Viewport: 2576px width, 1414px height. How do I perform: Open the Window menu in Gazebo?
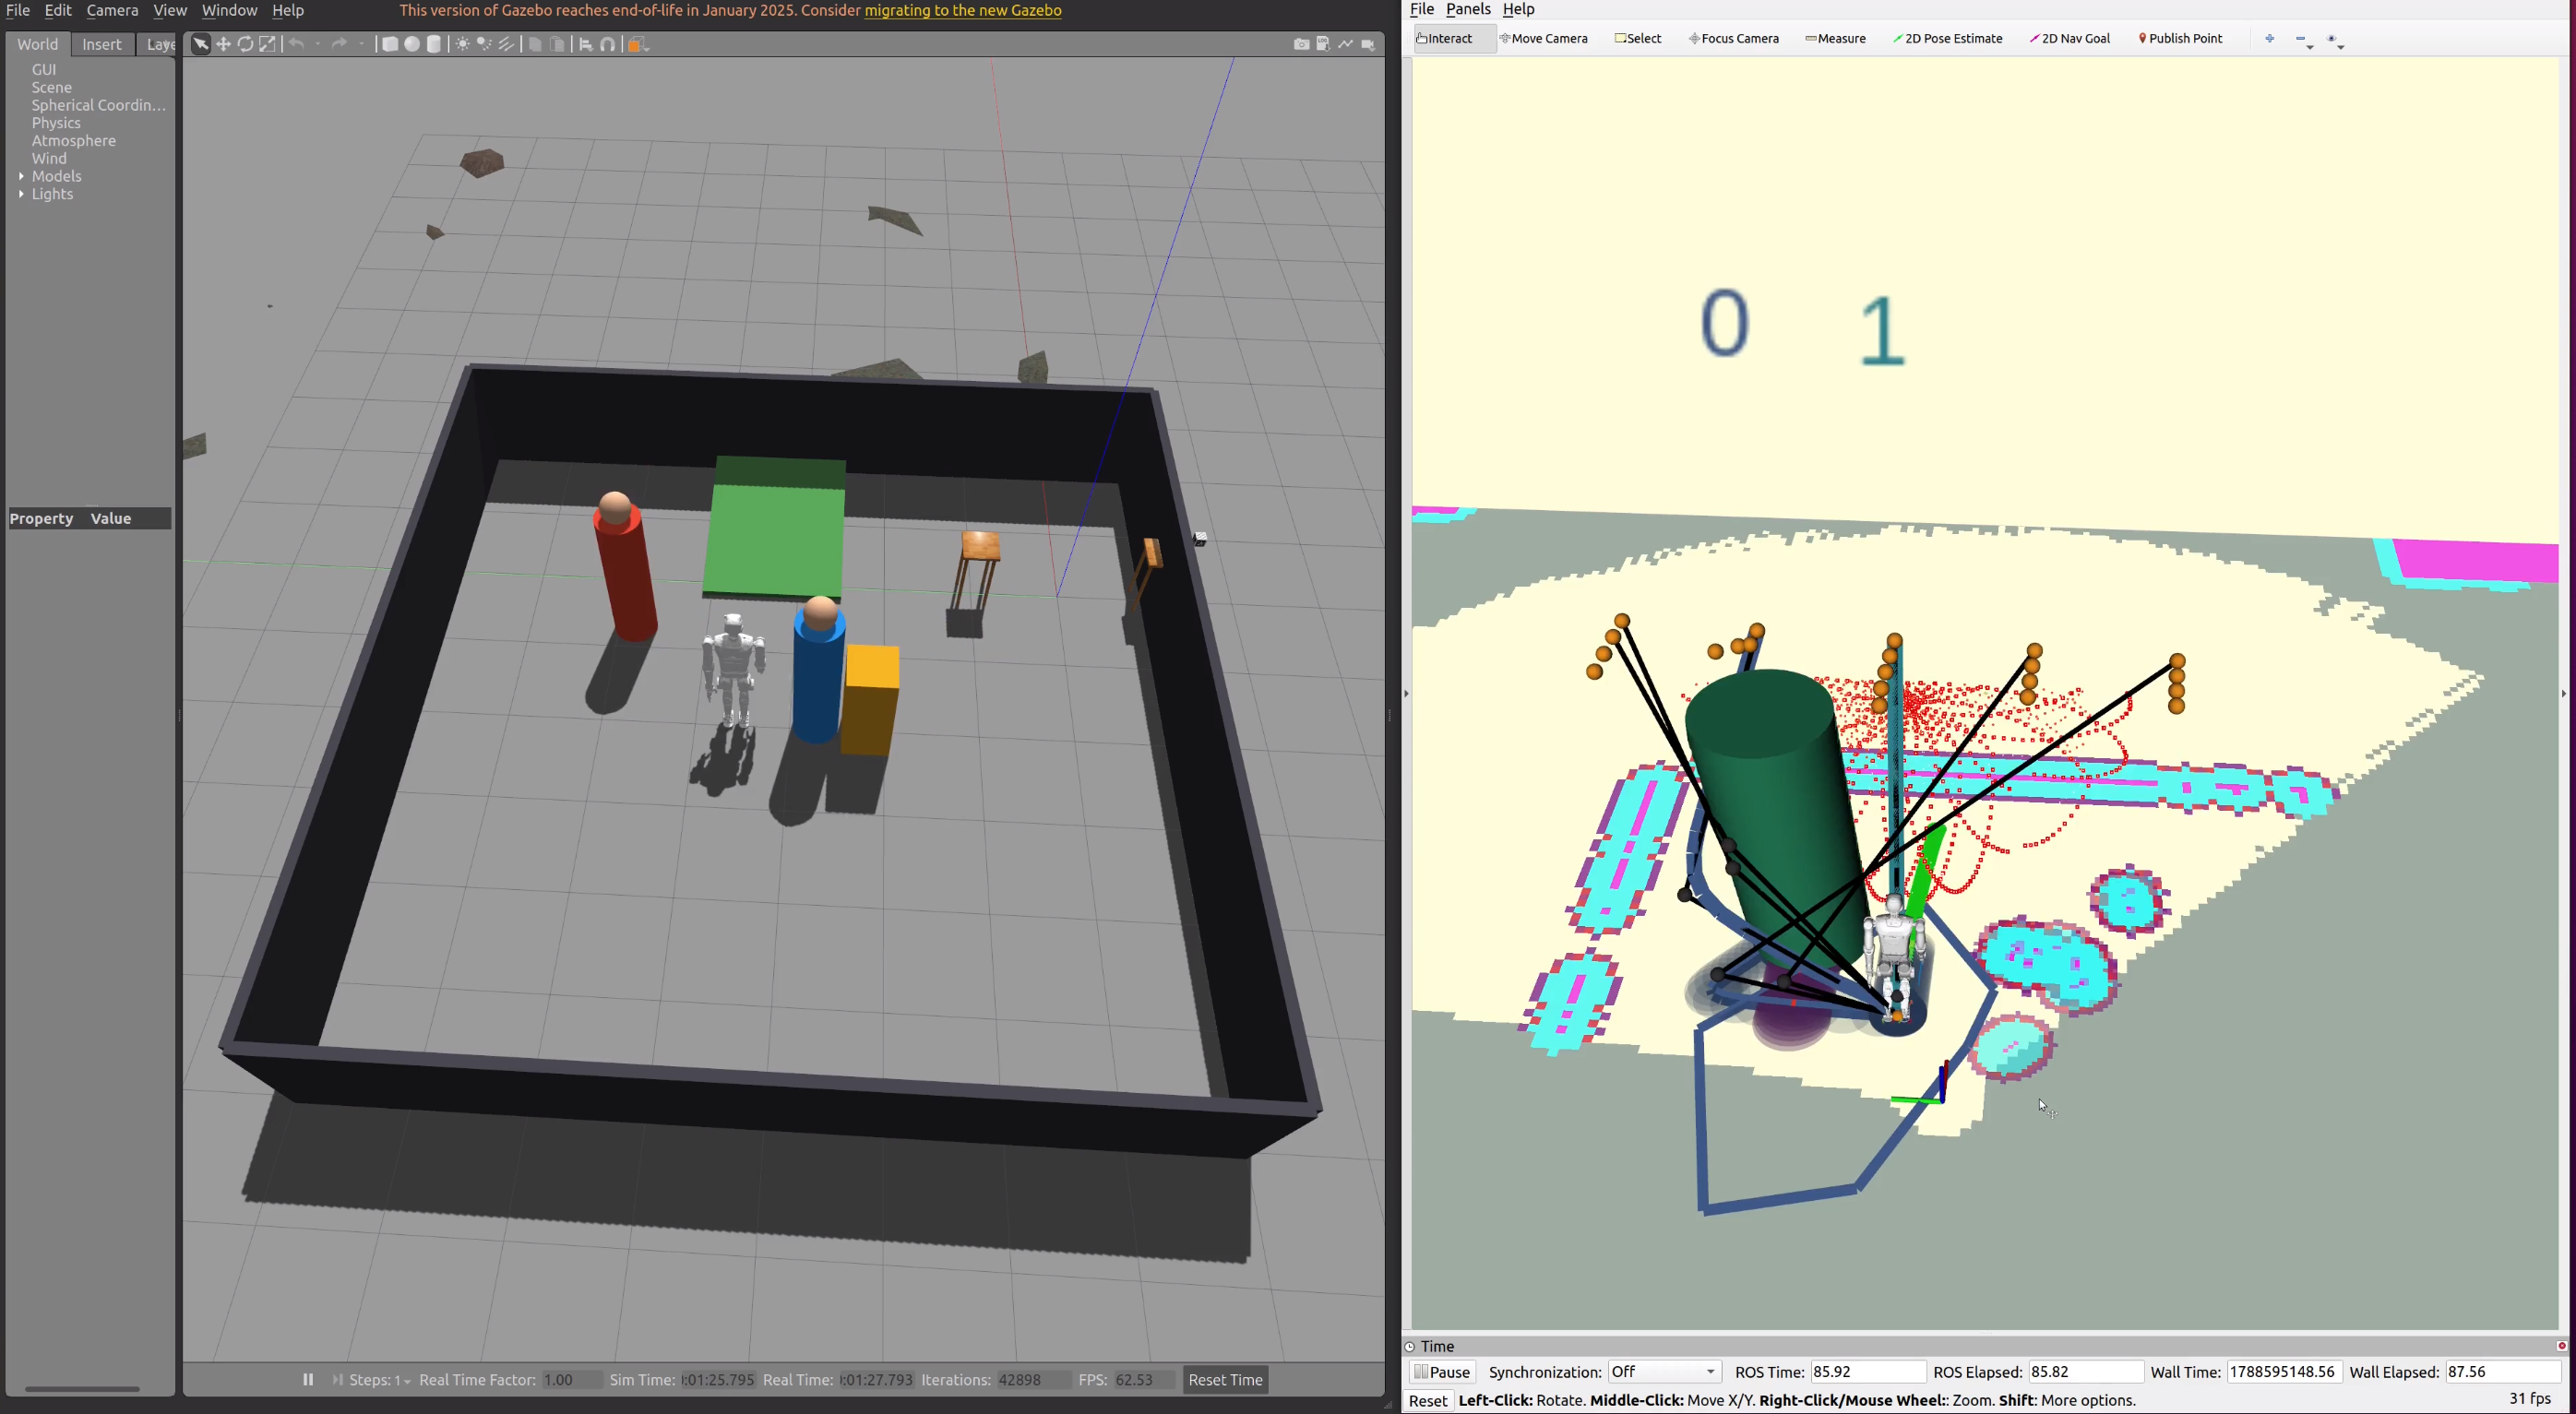229,10
